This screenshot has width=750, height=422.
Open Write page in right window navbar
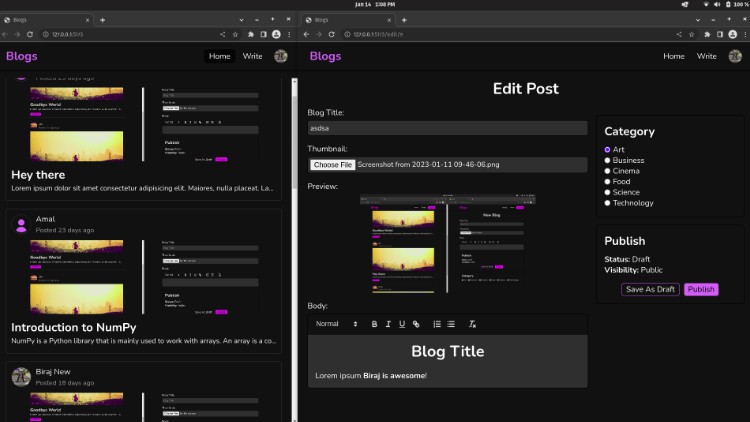[x=706, y=56]
